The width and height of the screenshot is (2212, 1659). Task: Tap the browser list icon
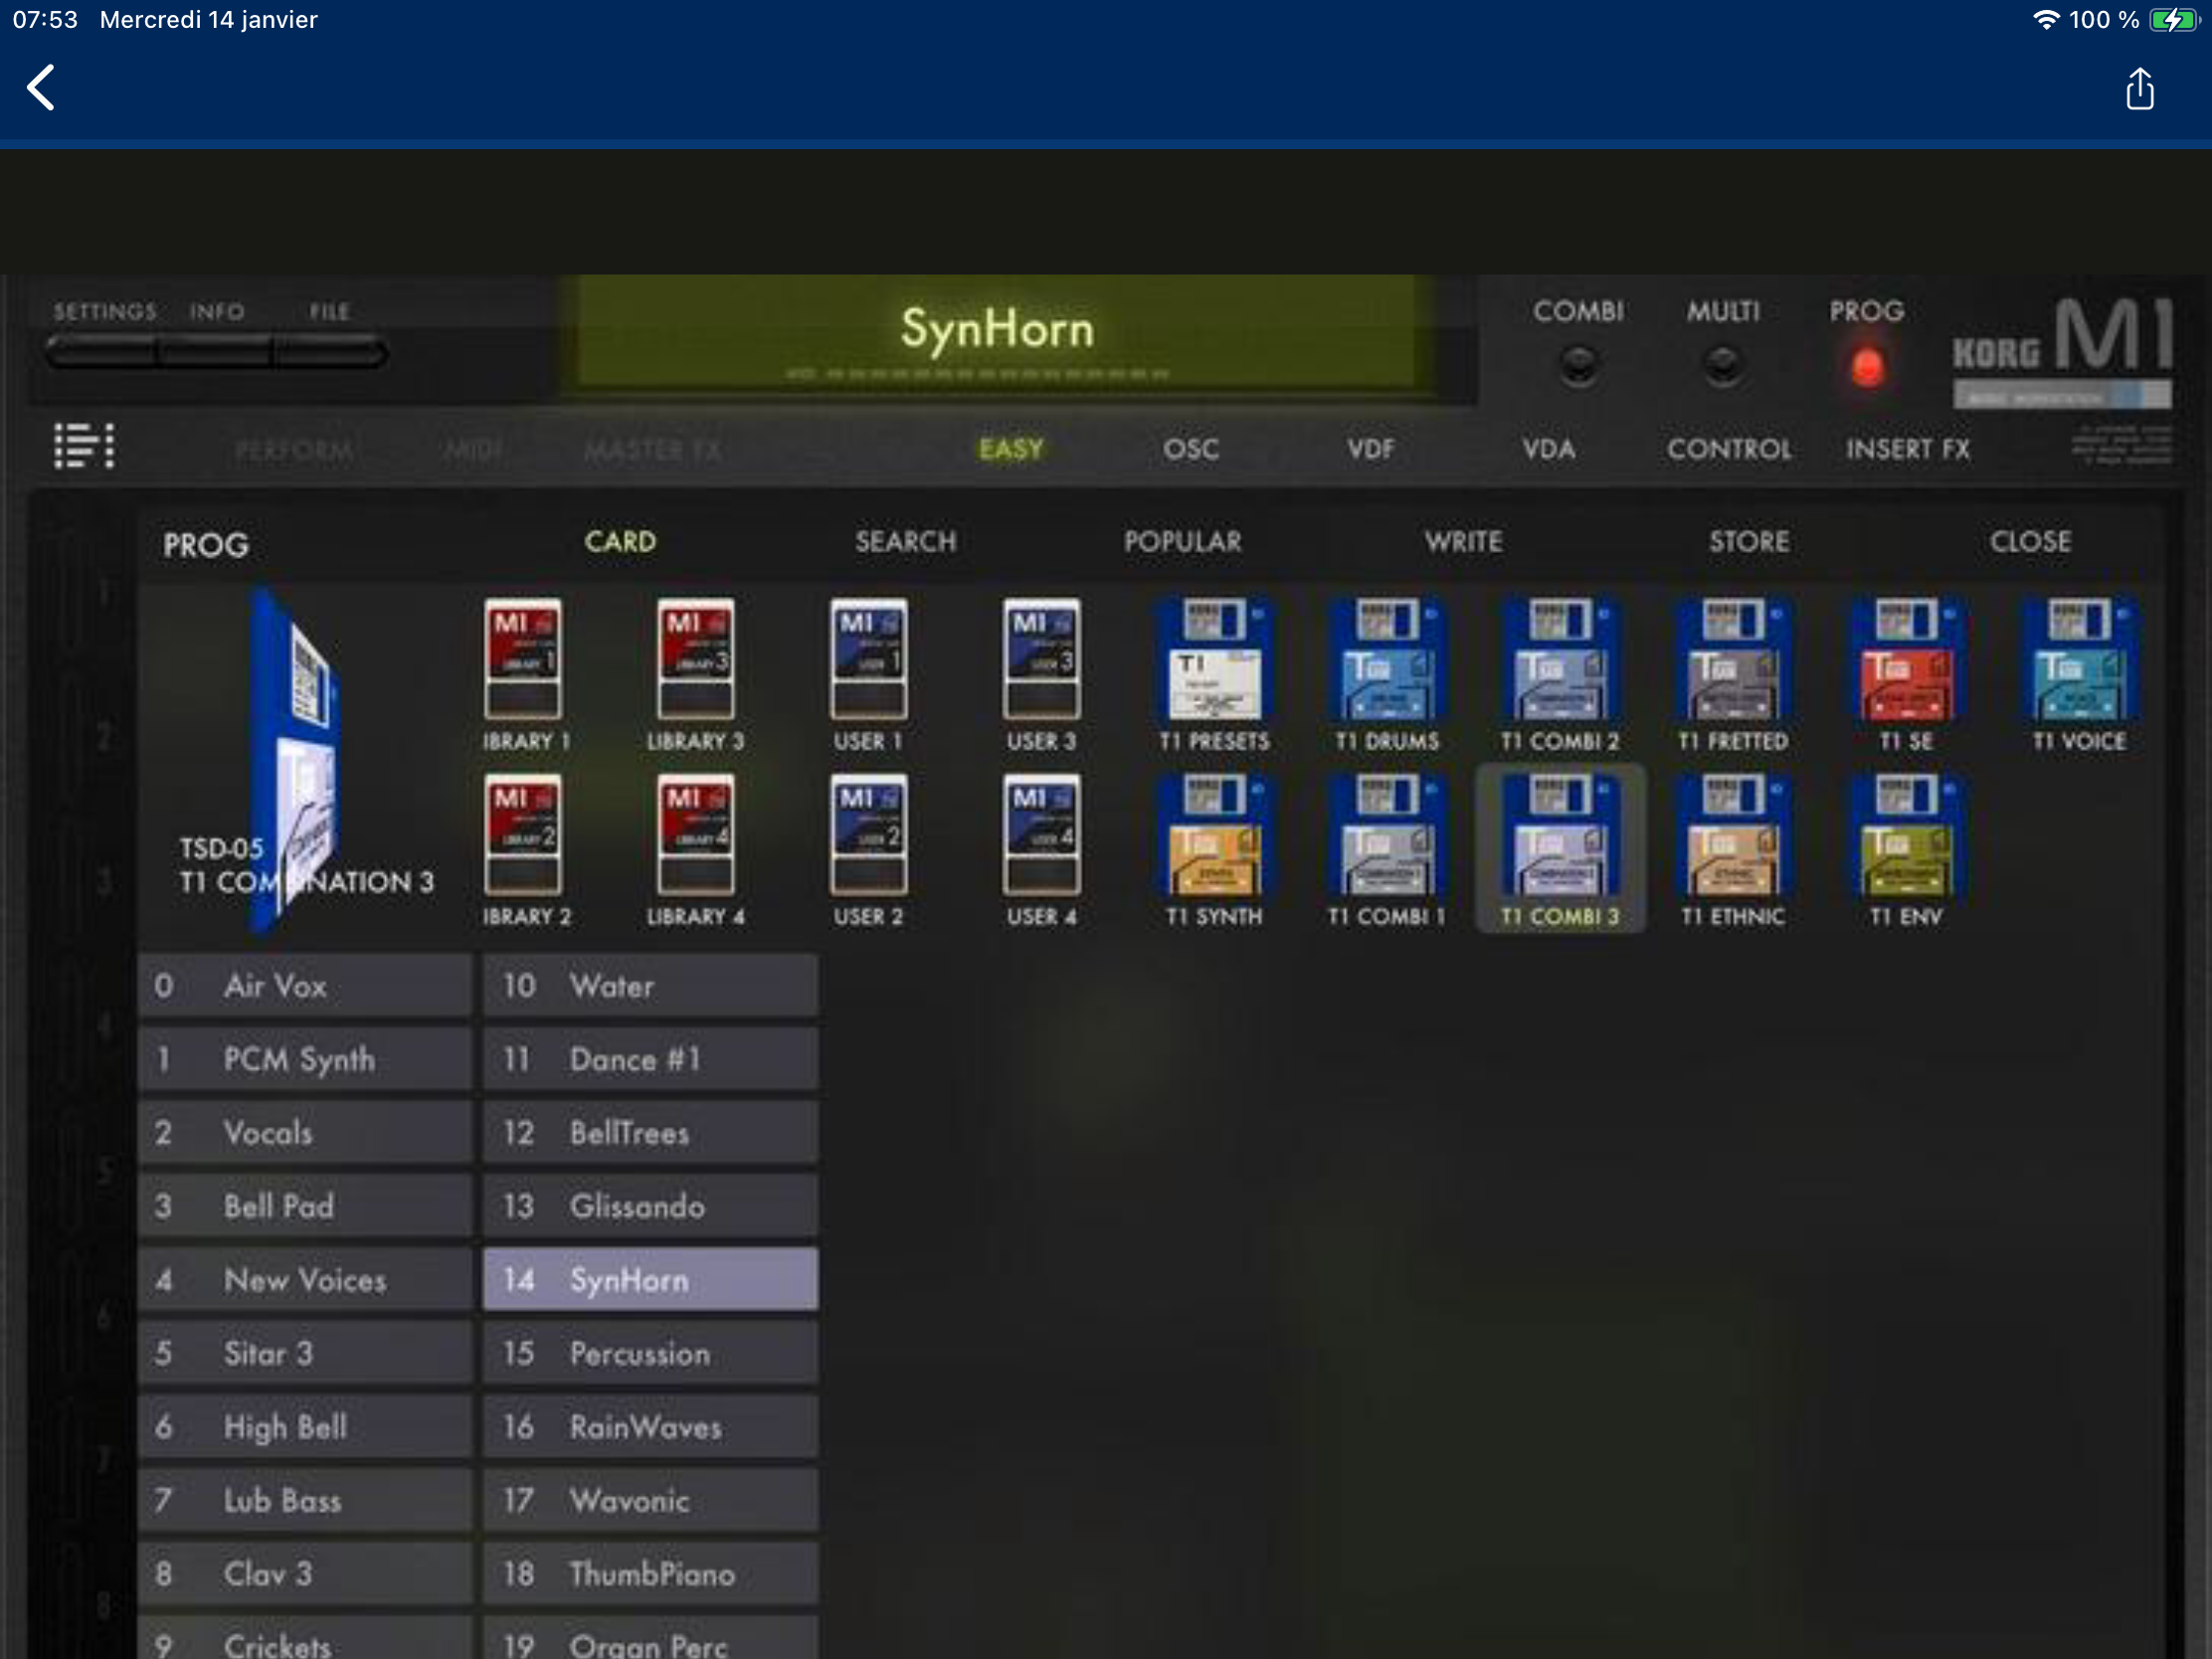(84, 446)
